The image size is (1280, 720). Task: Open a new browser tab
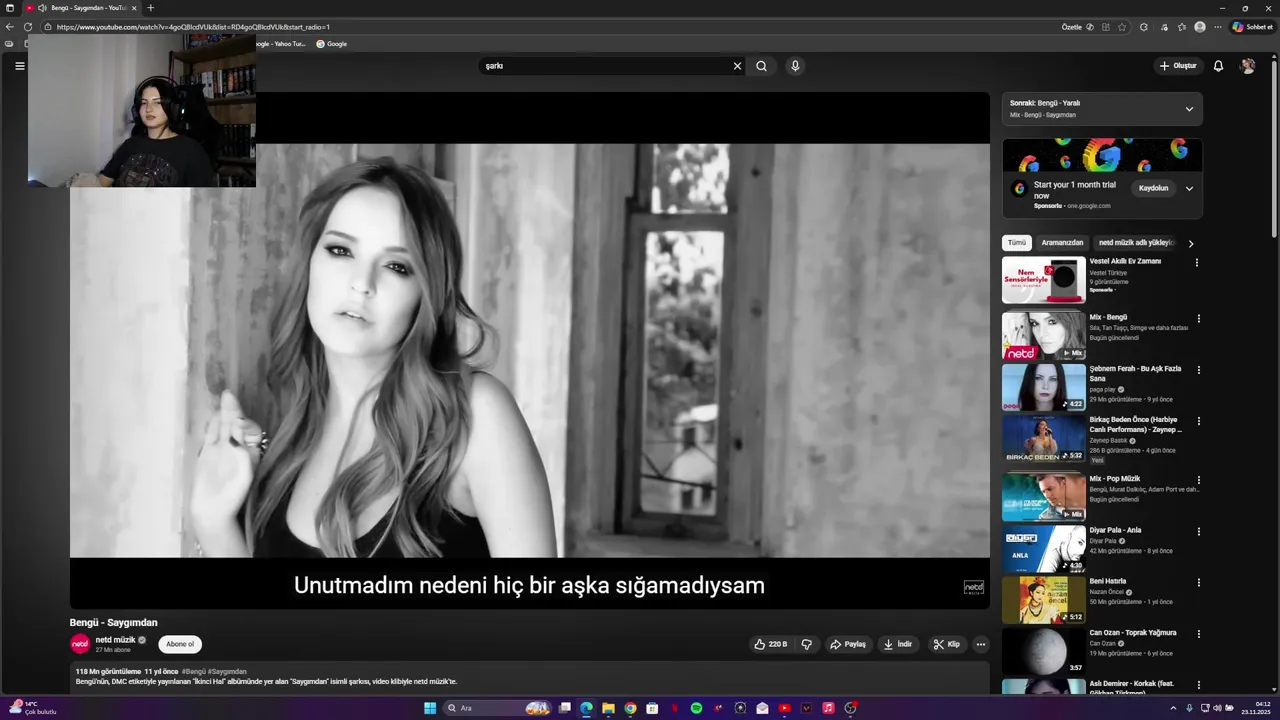pyautogui.click(x=150, y=8)
